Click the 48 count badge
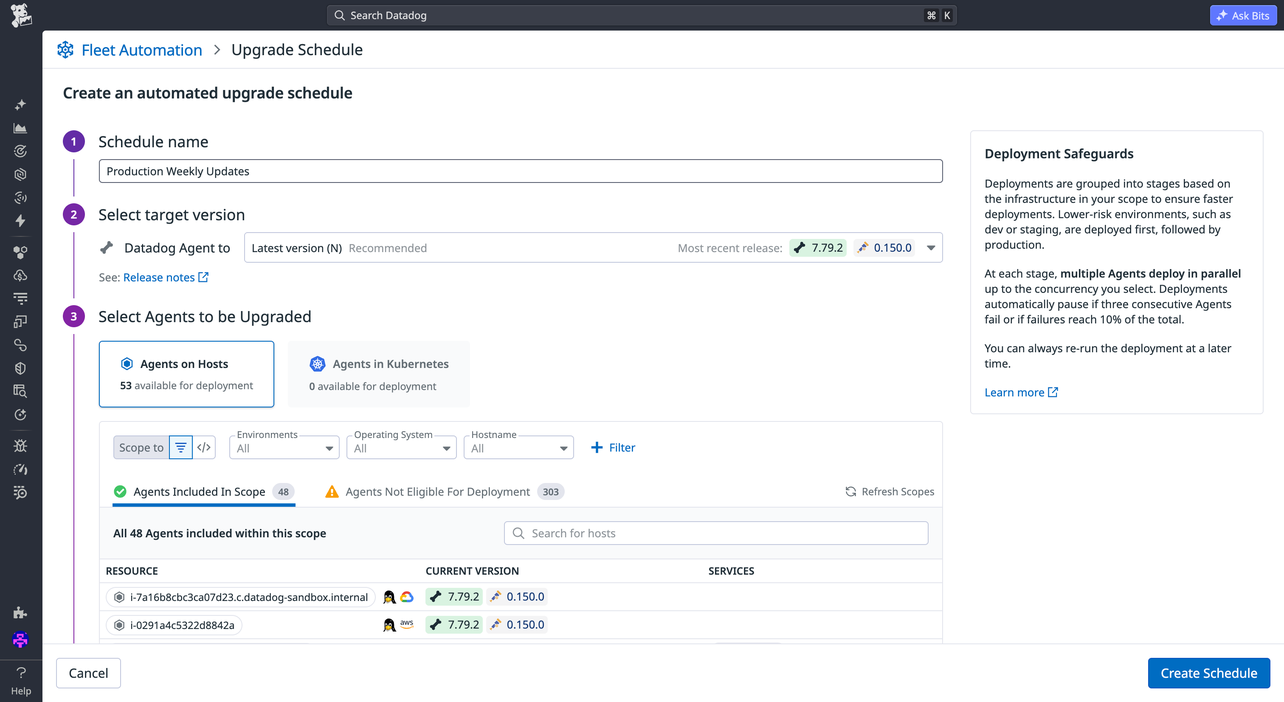Image resolution: width=1284 pixels, height=702 pixels. 284,492
